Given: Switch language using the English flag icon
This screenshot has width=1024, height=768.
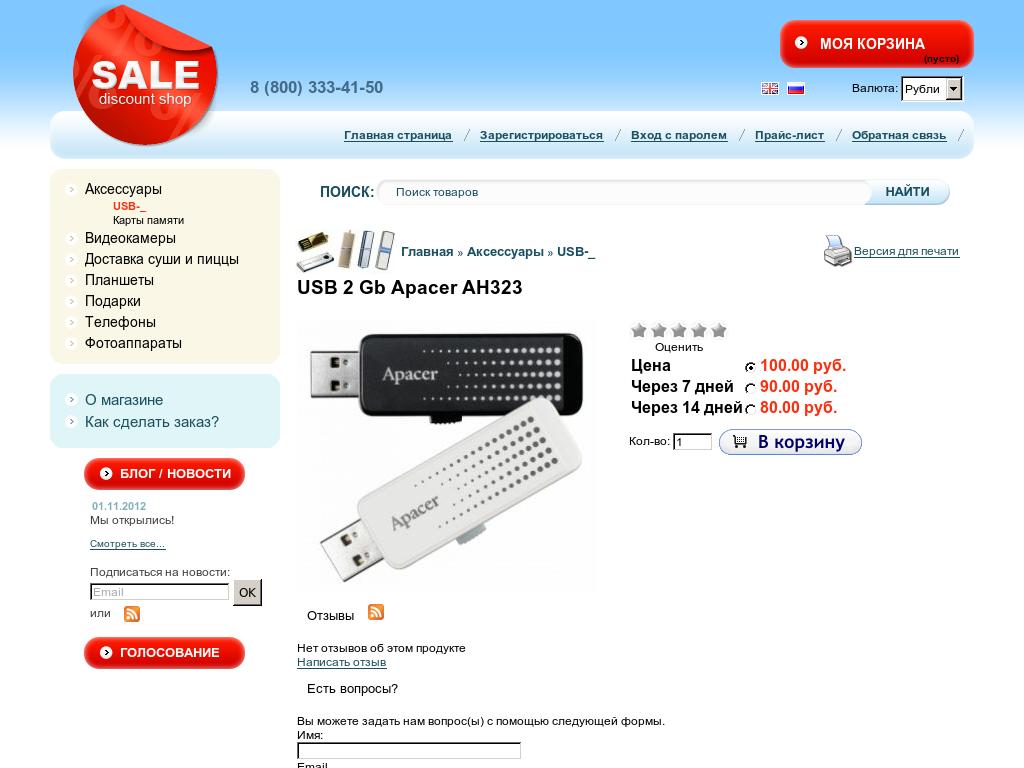Looking at the screenshot, I should pyautogui.click(x=770, y=88).
